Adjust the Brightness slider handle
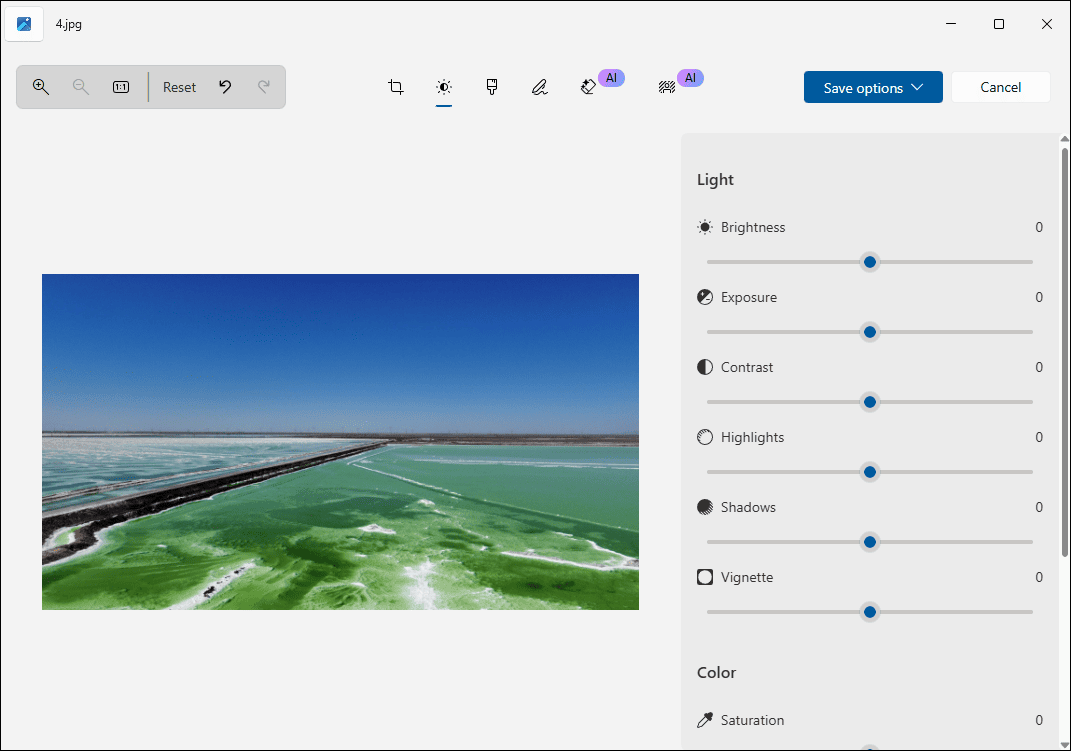1071x751 pixels. point(869,262)
